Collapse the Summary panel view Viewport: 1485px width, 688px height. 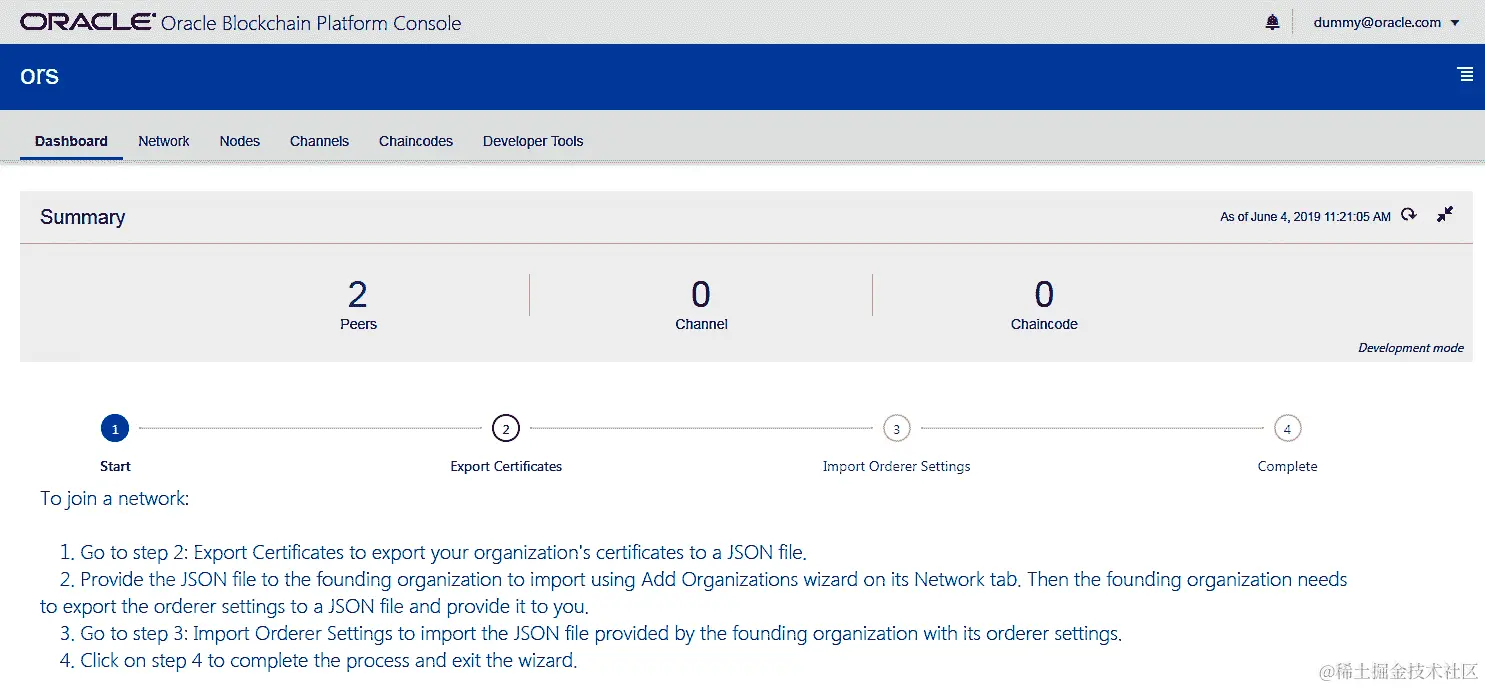pyautogui.click(x=1445, y=215)
